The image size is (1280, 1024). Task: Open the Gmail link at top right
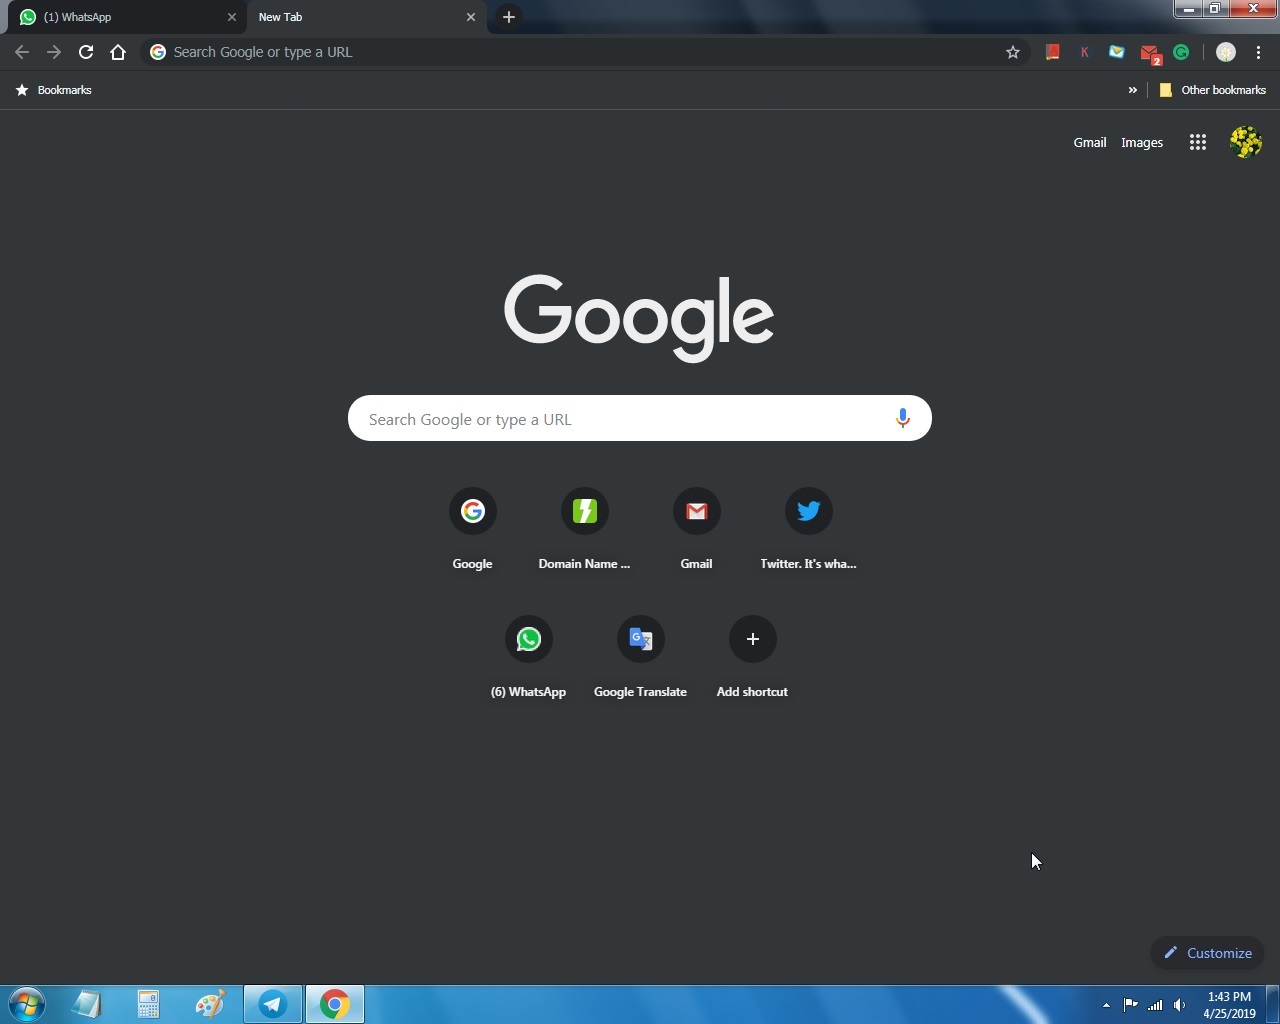click(1090, 142)
